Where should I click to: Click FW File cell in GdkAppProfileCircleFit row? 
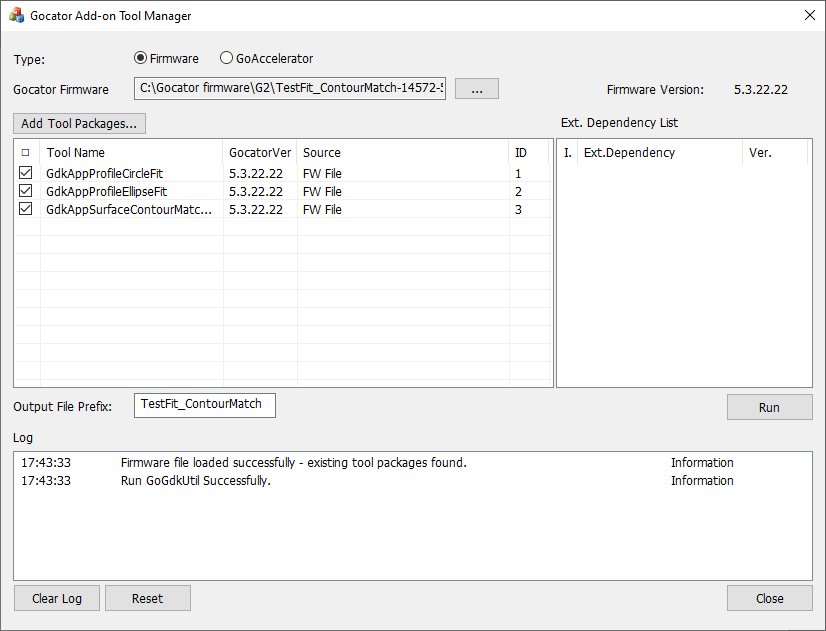click(x=322, y=173)
